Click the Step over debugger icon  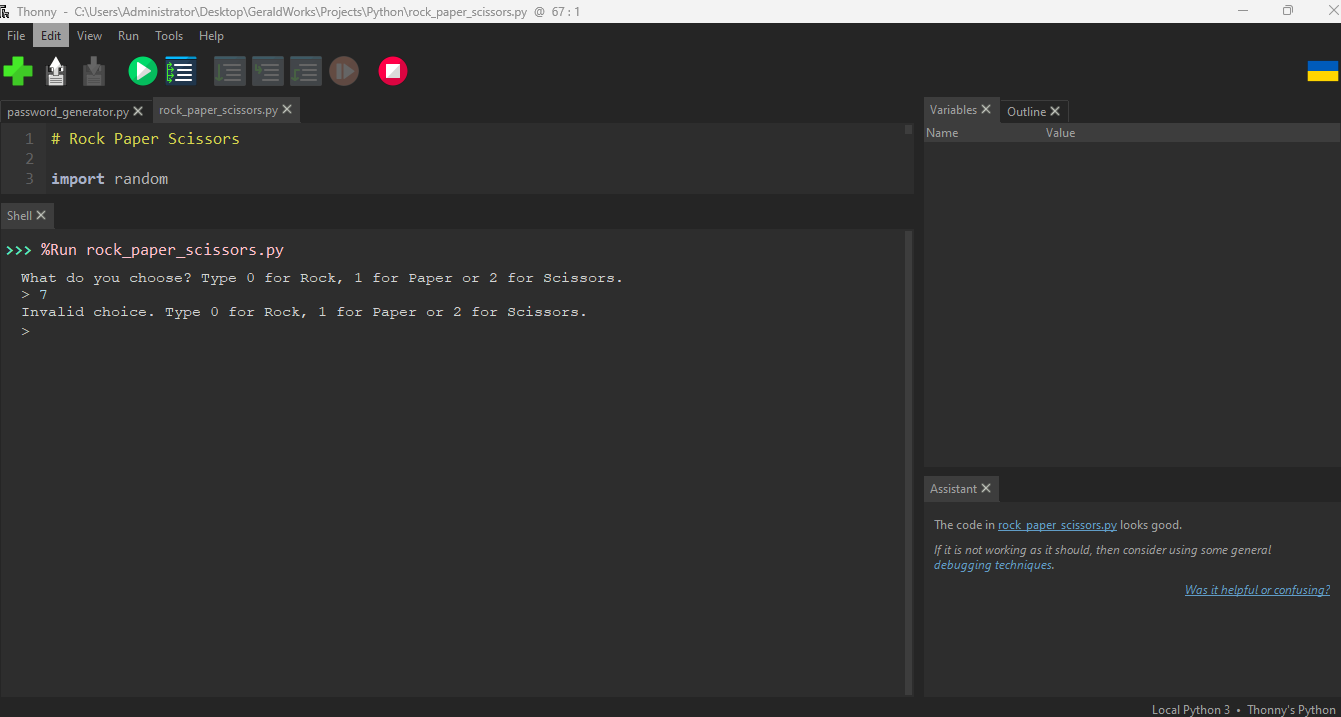tap(230, 71)
